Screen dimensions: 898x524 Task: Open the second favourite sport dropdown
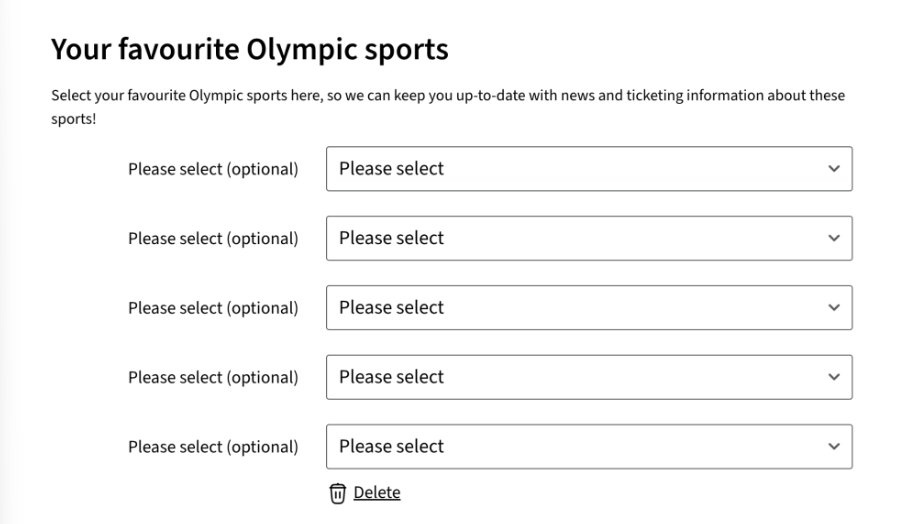[x=588, y=238]
